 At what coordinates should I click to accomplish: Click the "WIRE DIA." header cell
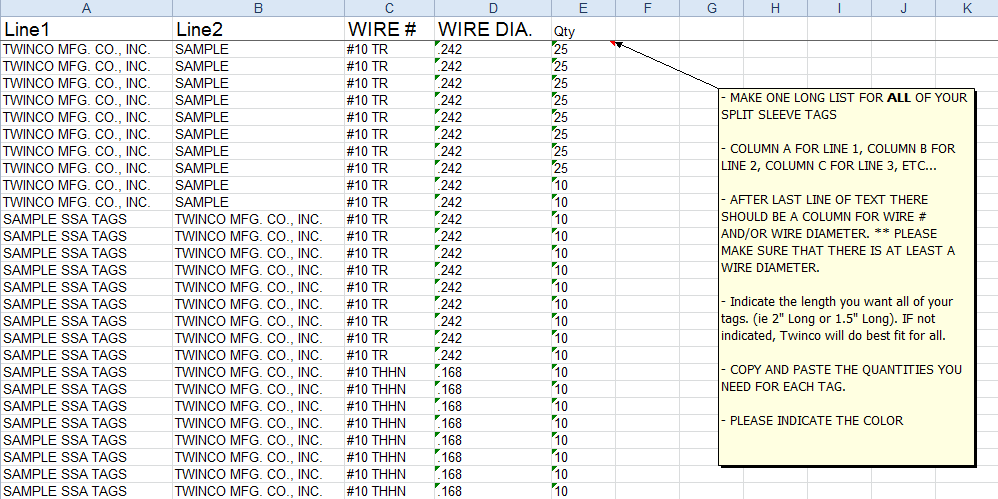pyautogui.click(x=493, y=29)
